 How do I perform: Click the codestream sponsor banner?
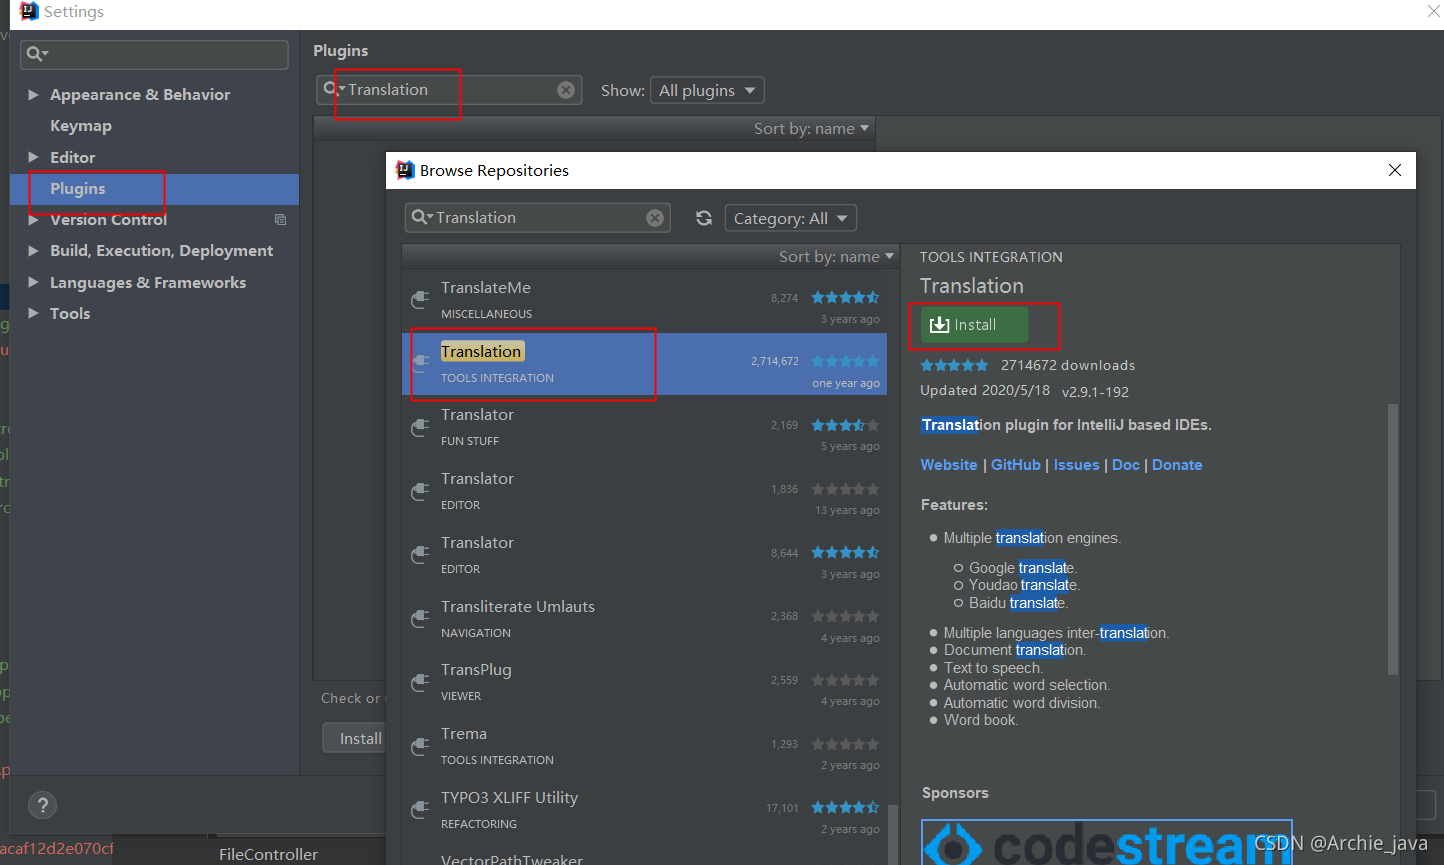pyautogui.click(x=1107, y=842)
